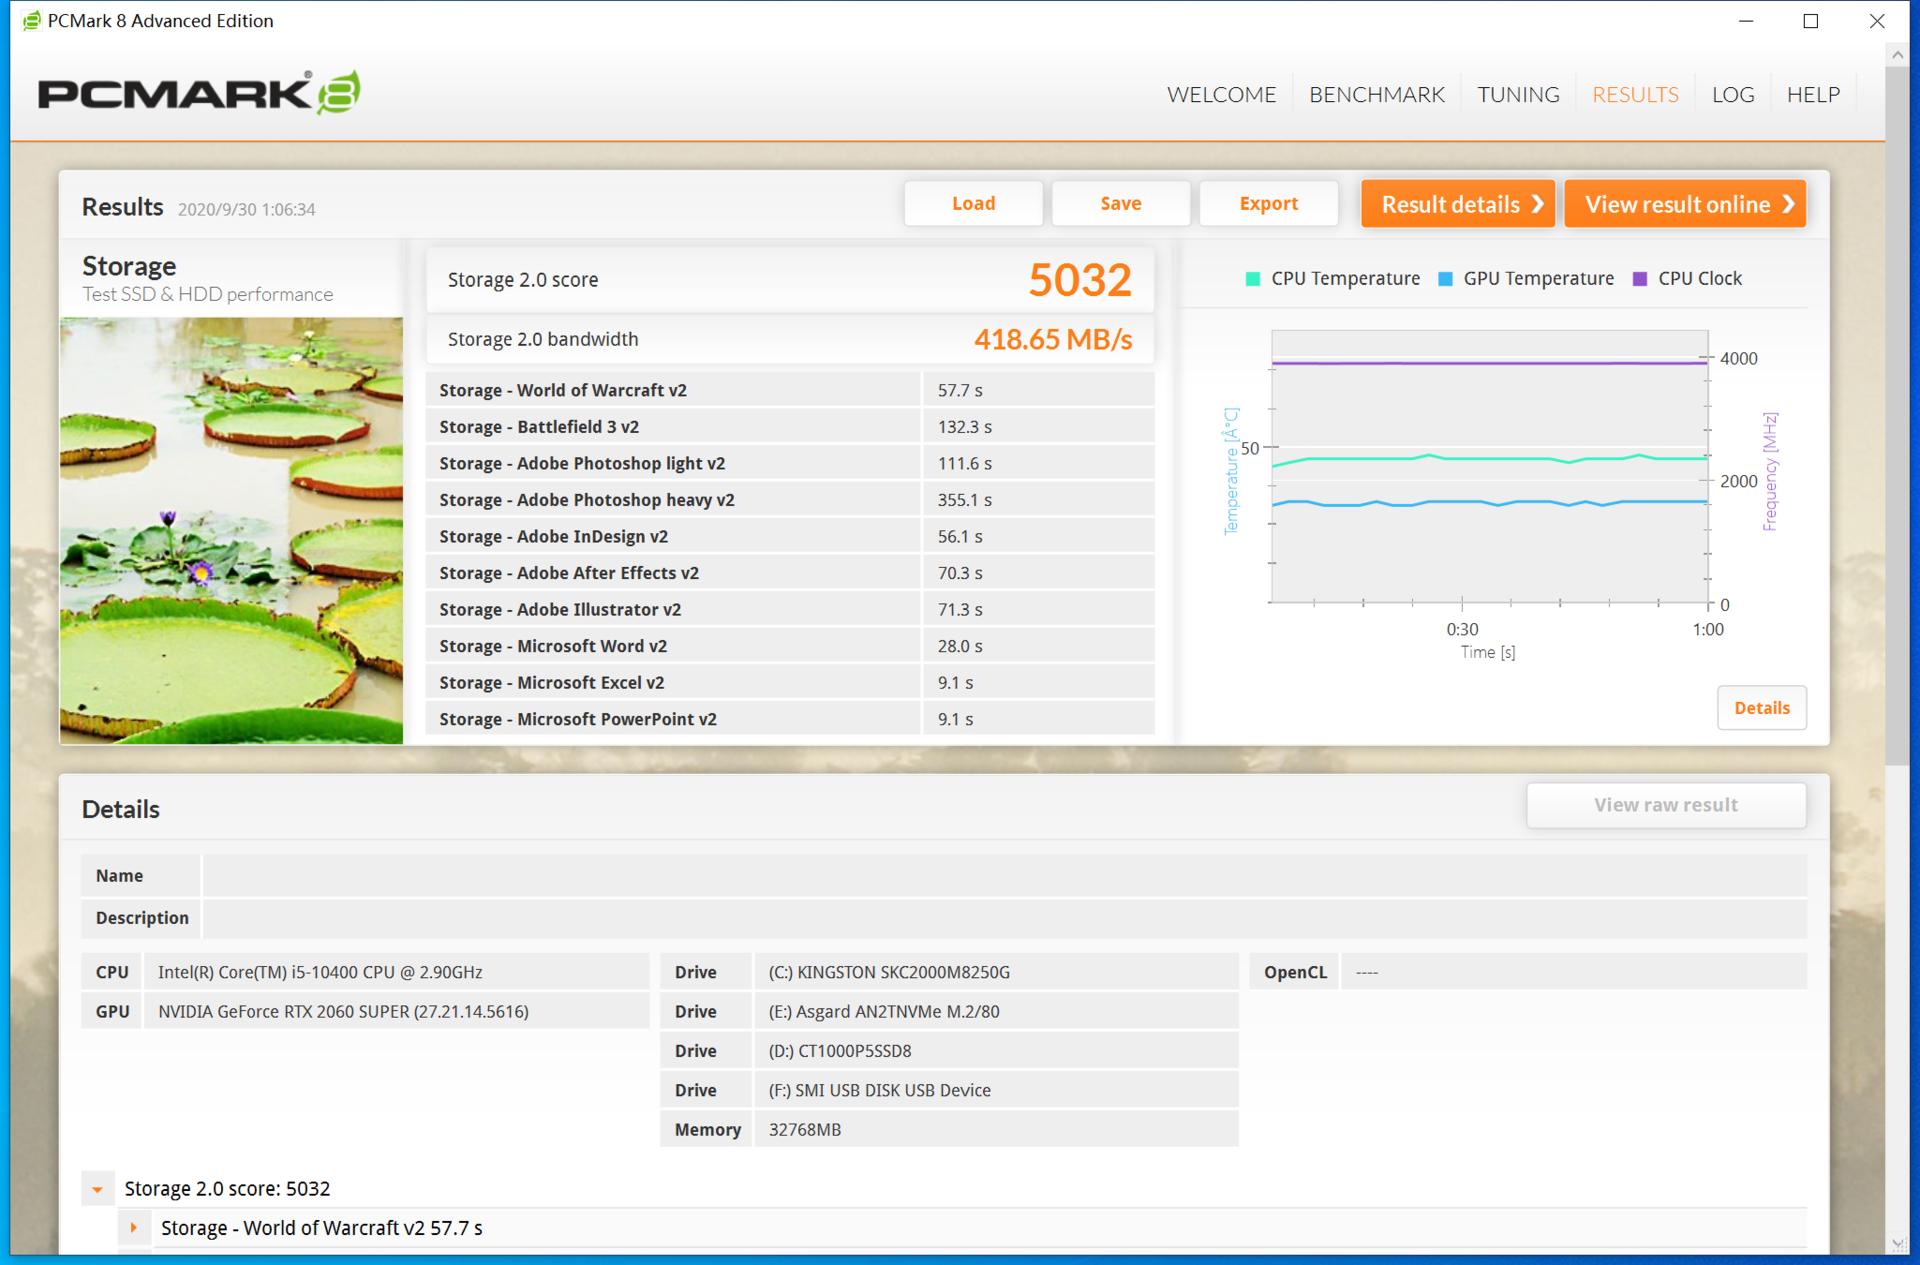Collapse the Storage 2.0 score tree

click(97, 1189)
